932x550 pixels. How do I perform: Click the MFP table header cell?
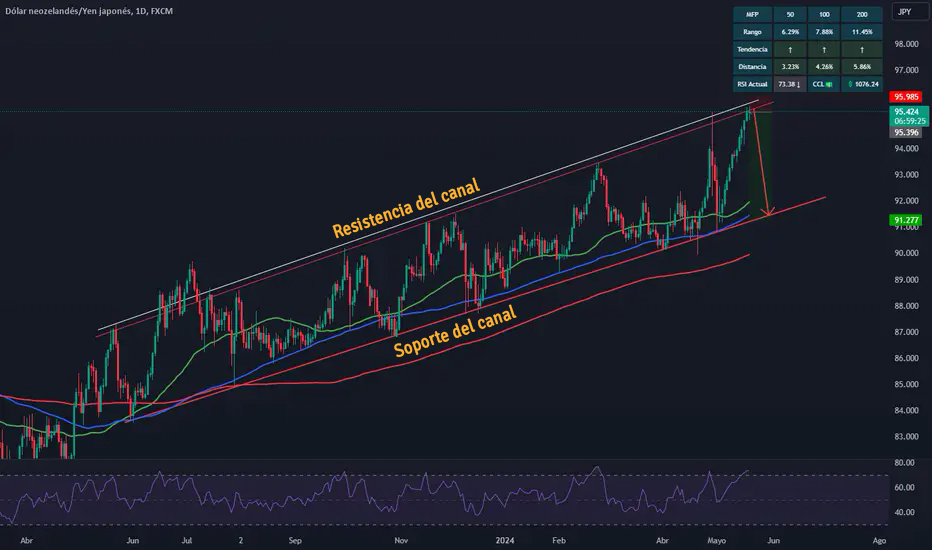[x=753, y=13]
